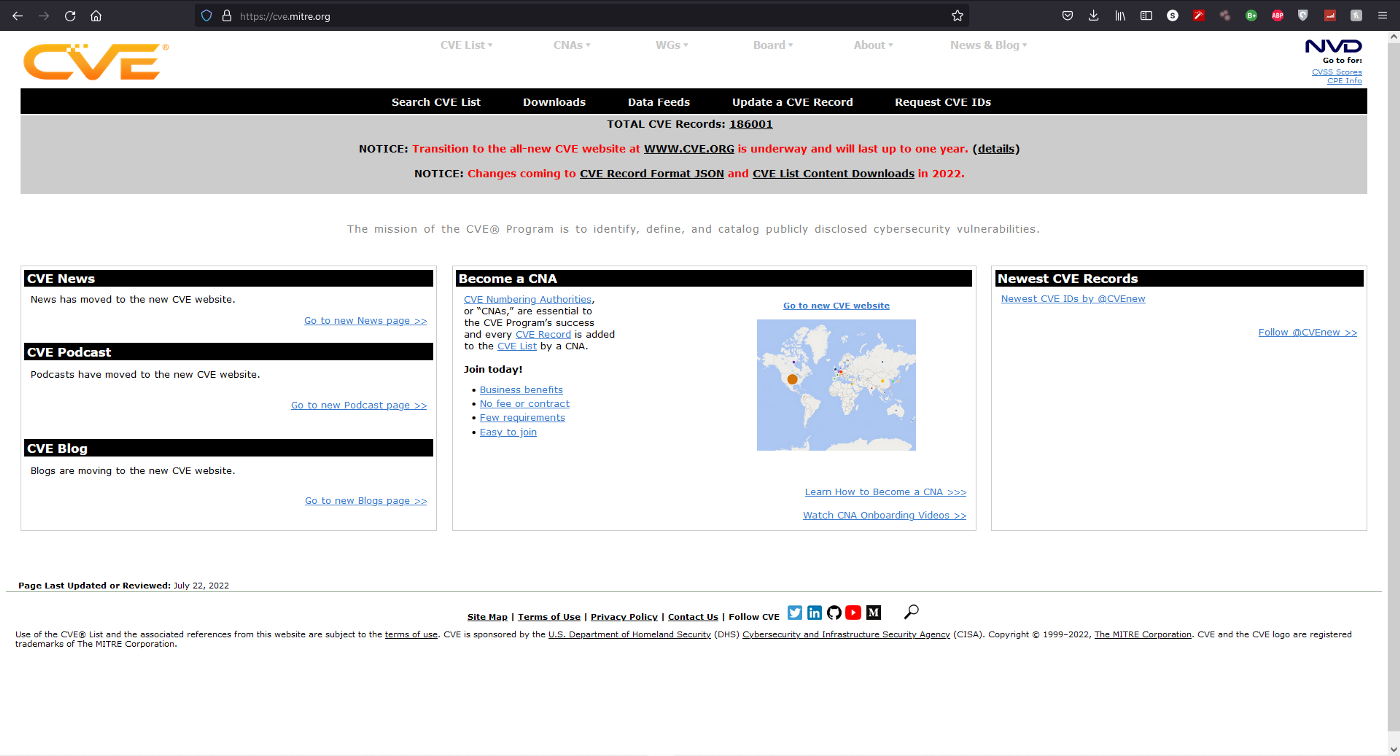Open Search CVE List in black bar
1400x756 pixels.
click(x=436, y=102)
